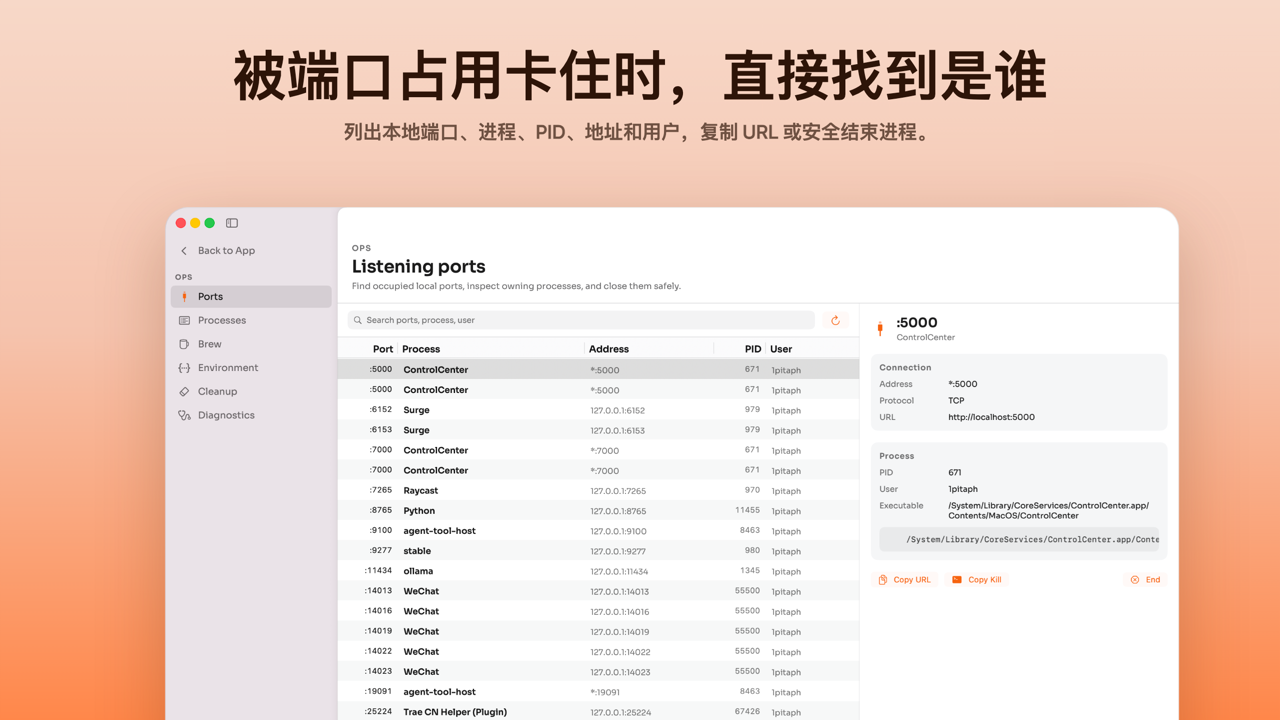This screenshot has height=720, width=1280.
Task: End the ControlCenter process
Action: tap(1146, 580)
